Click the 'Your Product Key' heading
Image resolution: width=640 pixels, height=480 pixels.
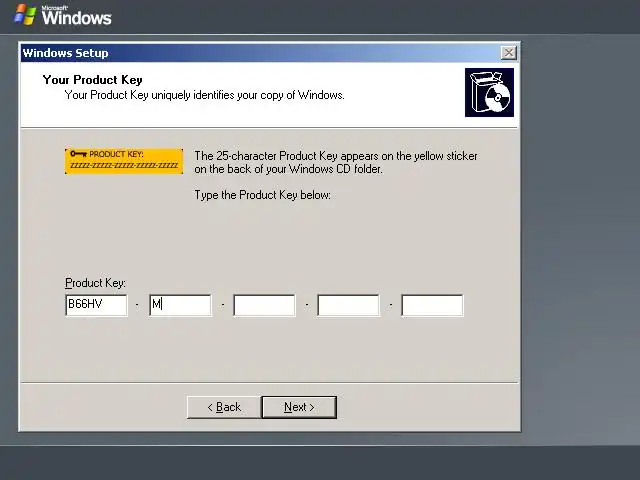[93, 80]
